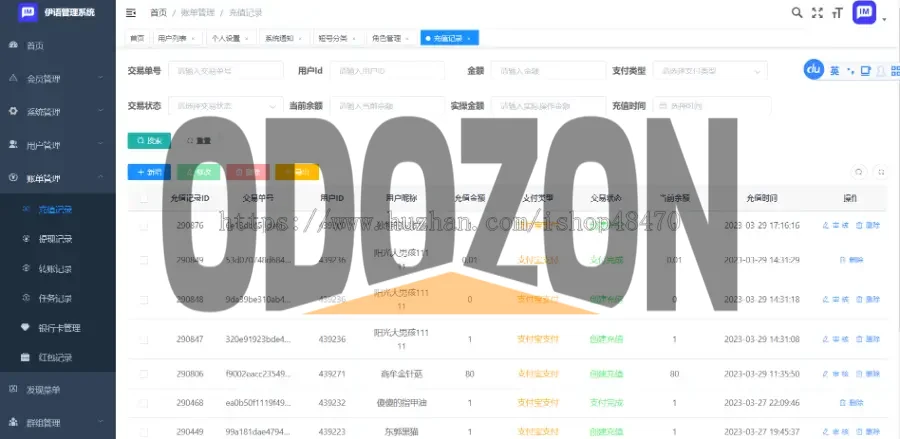Switch to the 系统通知 page tab
The height and width of the screenshot is (439, 900).
[x=284, y=38]
